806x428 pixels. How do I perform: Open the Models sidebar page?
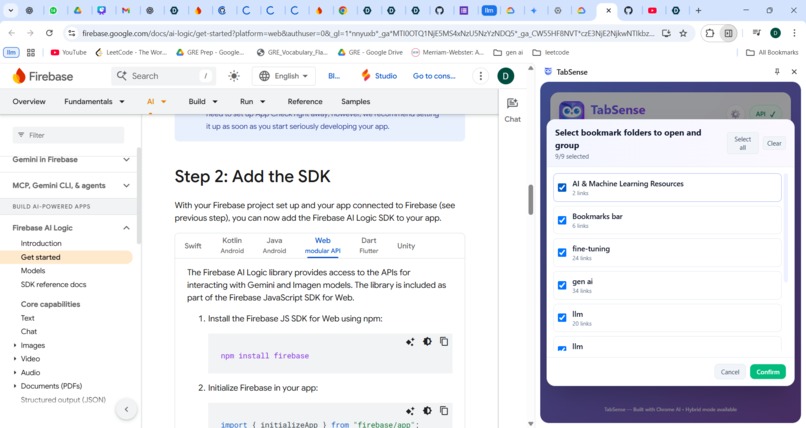point(33,271)
